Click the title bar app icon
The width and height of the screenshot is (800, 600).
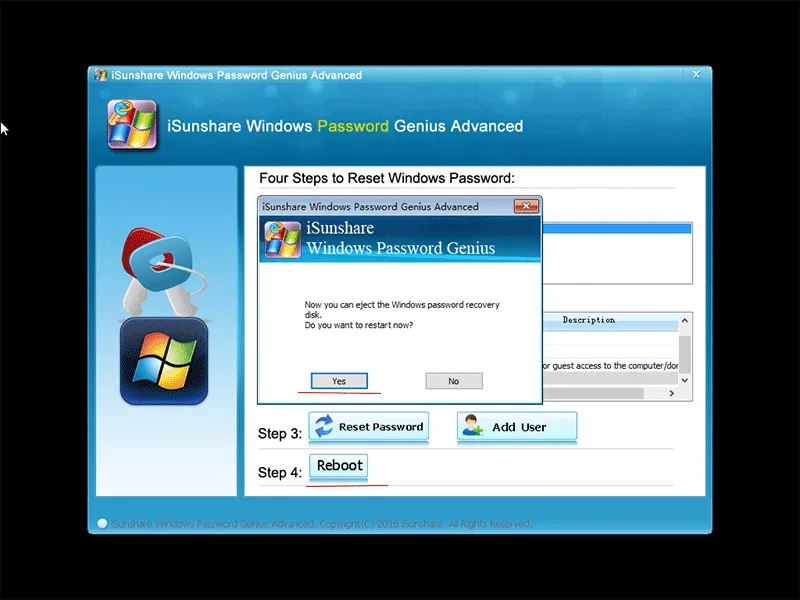[101, 75]
